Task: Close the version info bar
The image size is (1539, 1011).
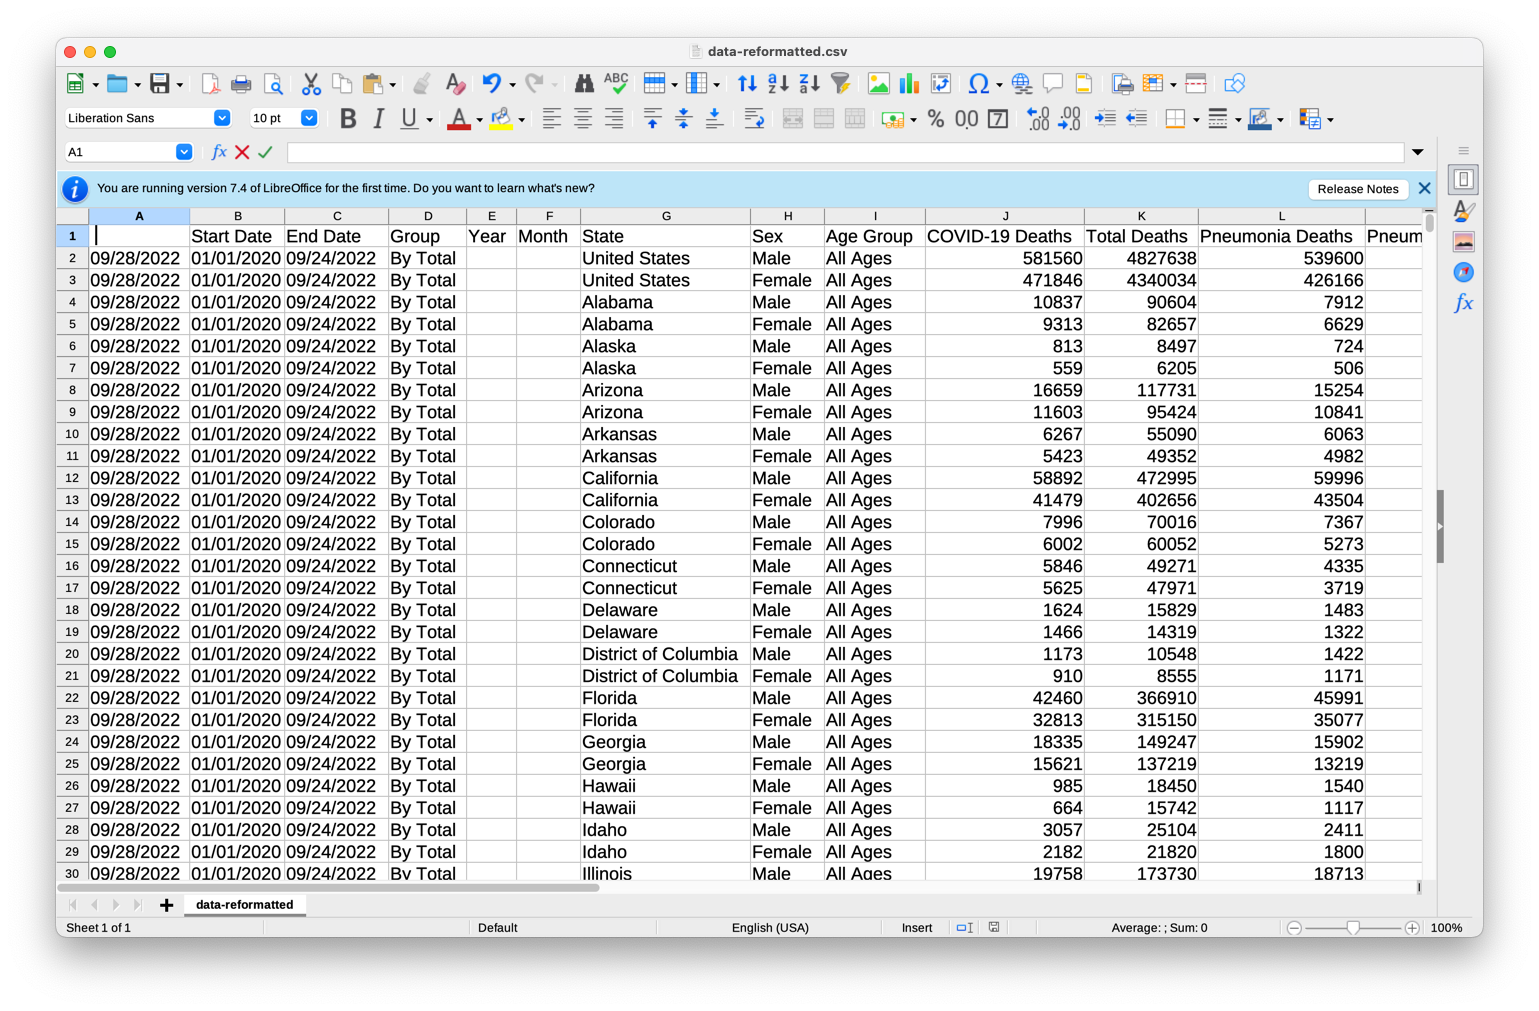Action: click(x=1425, y=189)
